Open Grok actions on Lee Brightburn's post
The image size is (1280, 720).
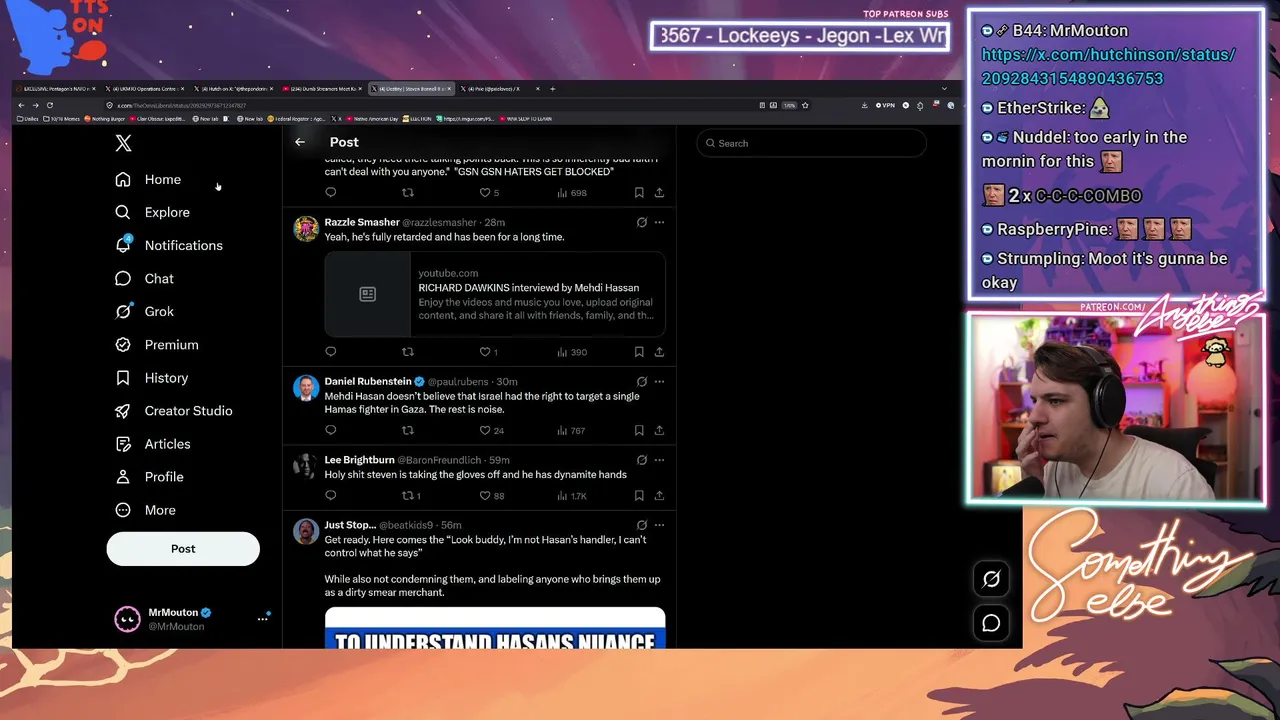642,460
